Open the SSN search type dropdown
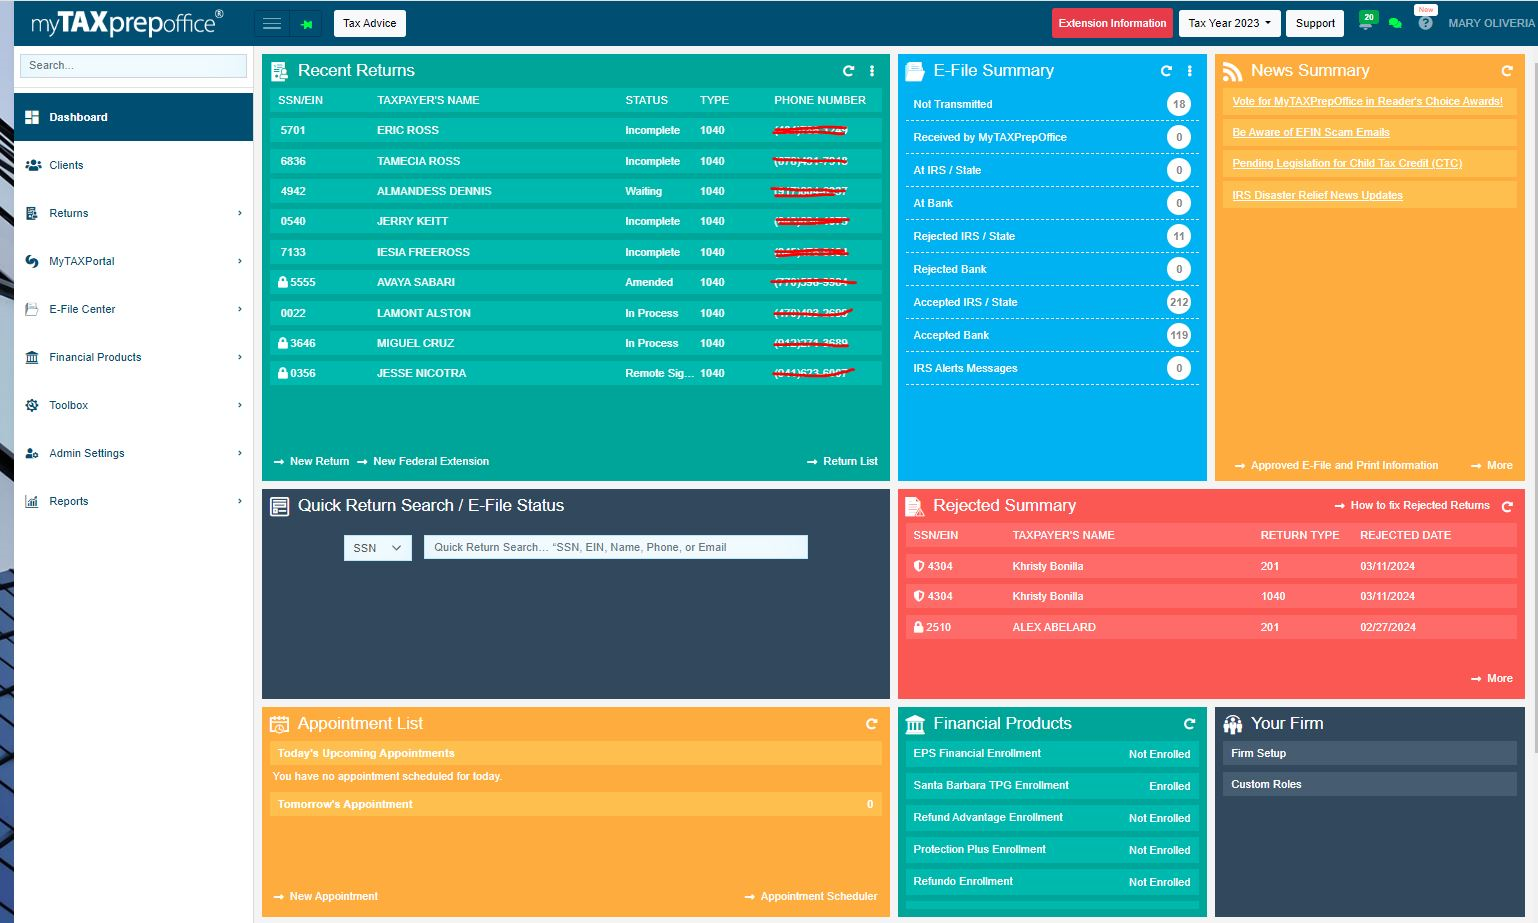Screen dimensions: 1538x923 pyautogui.click(x=377, y=548)
